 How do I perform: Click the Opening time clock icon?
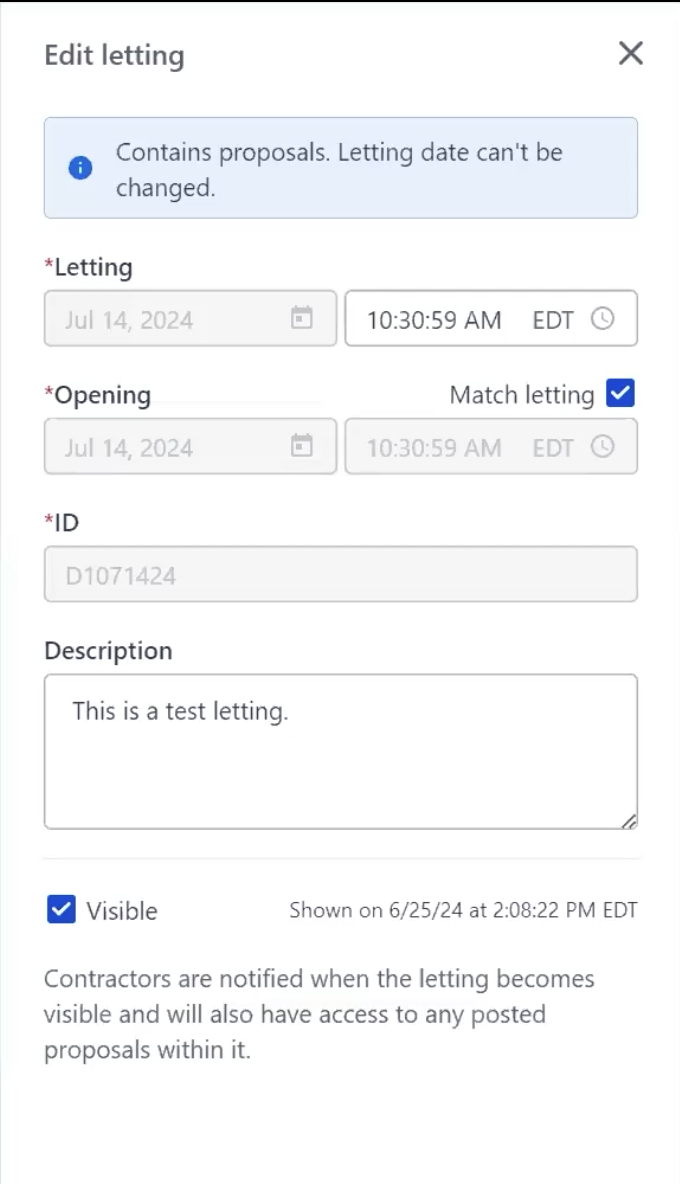[602, 446]
